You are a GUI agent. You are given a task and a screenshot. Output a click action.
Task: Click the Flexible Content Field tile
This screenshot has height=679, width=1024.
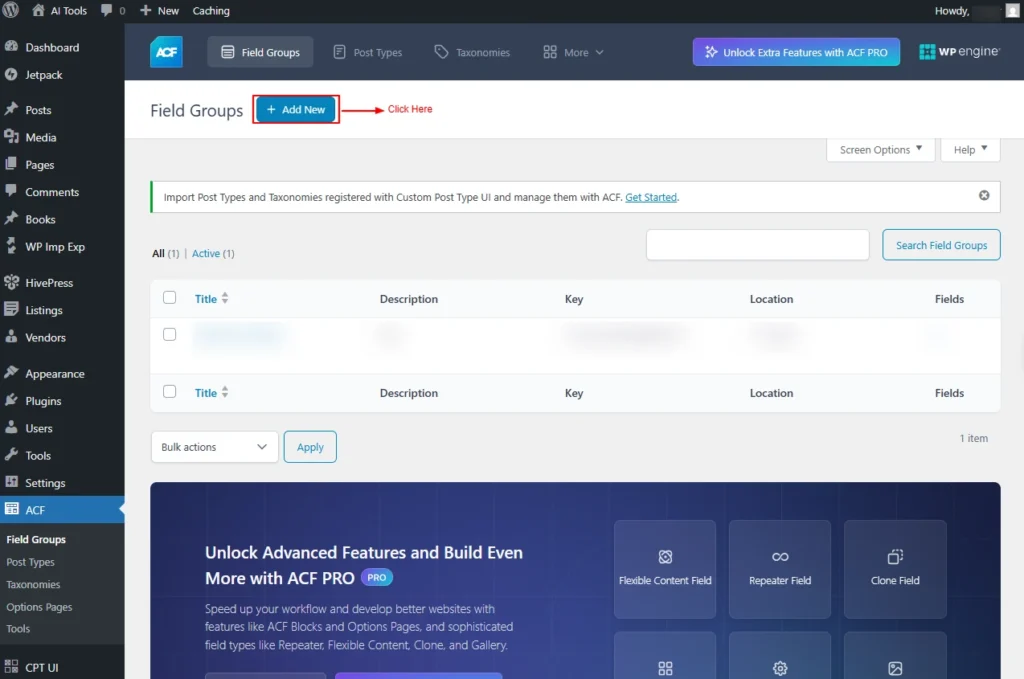coord(665,568)
